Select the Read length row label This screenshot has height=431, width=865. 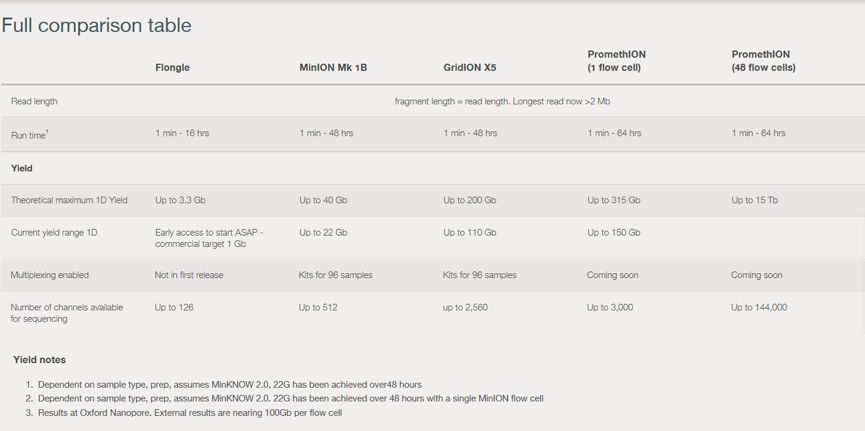click(34, 101)
